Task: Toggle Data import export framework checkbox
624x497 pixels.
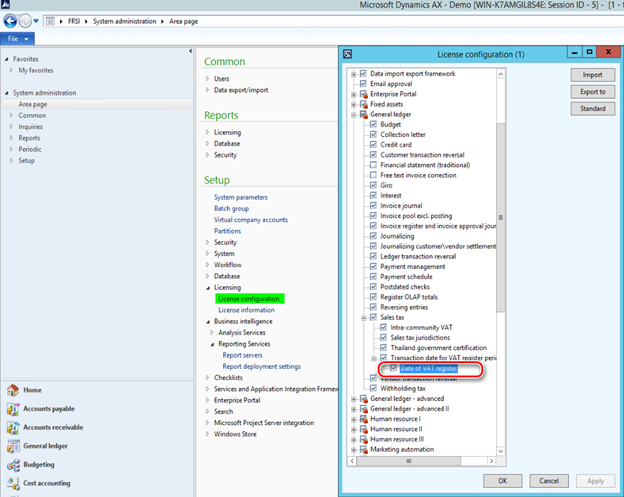Action: (x=363, y=74)
